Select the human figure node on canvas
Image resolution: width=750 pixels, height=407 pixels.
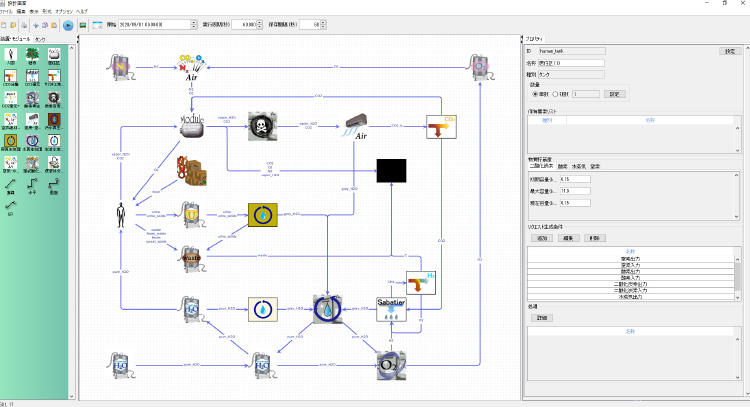point(122,215)
